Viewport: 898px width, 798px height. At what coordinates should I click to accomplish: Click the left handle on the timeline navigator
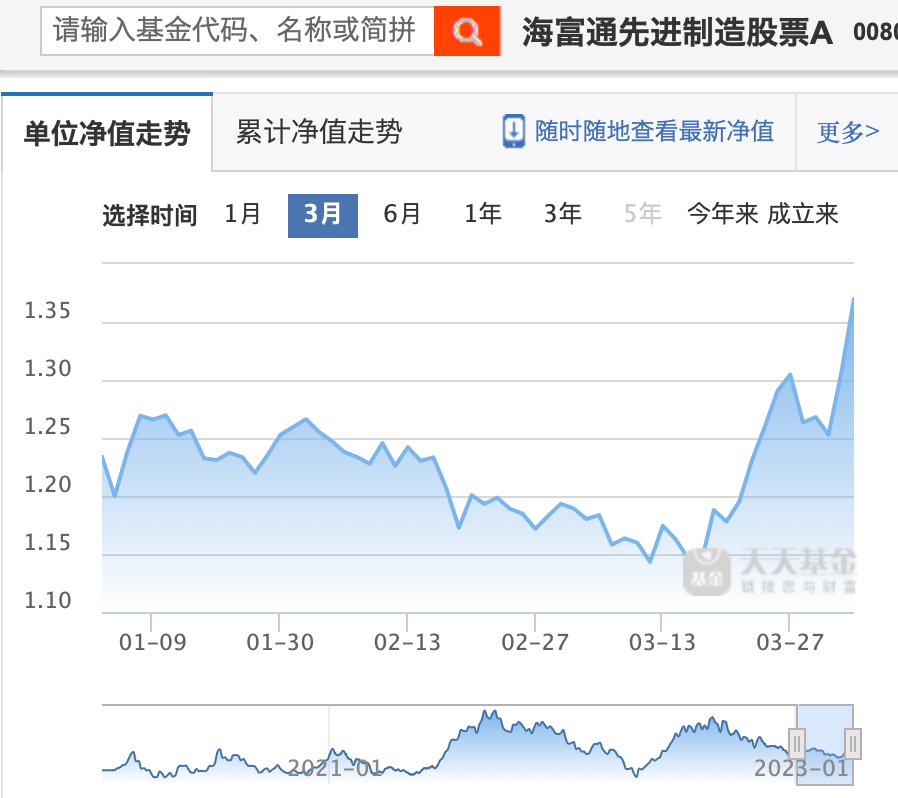click(797, 744)
